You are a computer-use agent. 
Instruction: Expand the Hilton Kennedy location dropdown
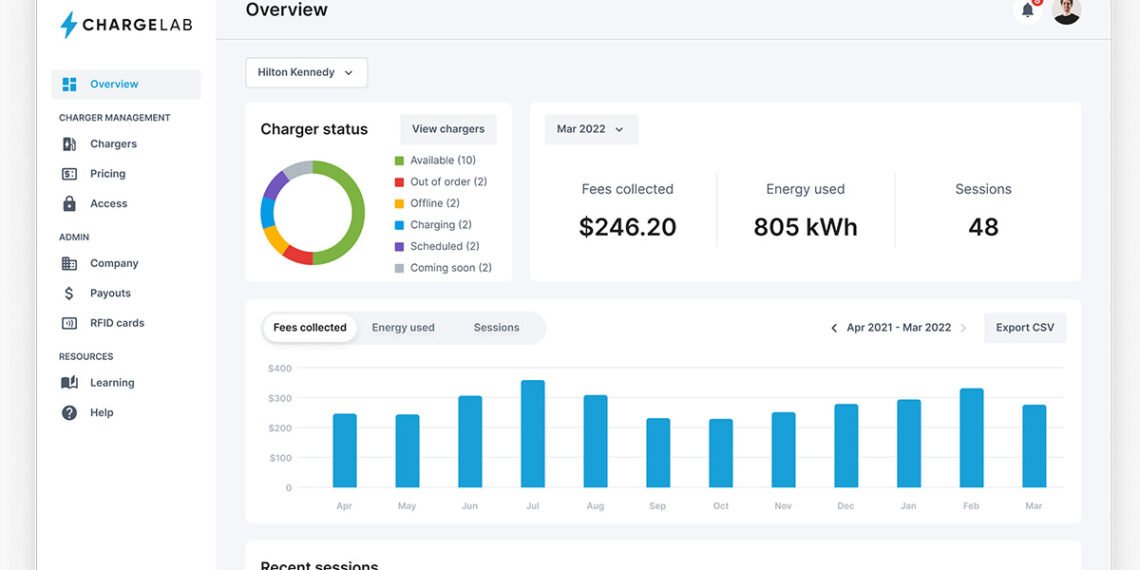click(x=306, y=73)
